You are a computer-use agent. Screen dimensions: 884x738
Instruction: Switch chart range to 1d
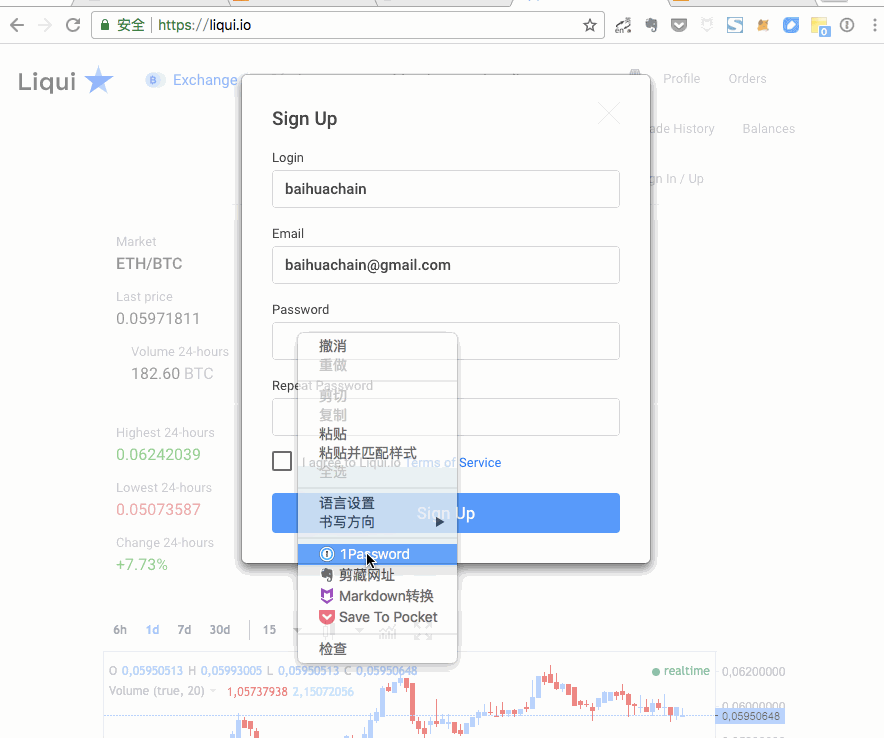(x=152, y=630)
